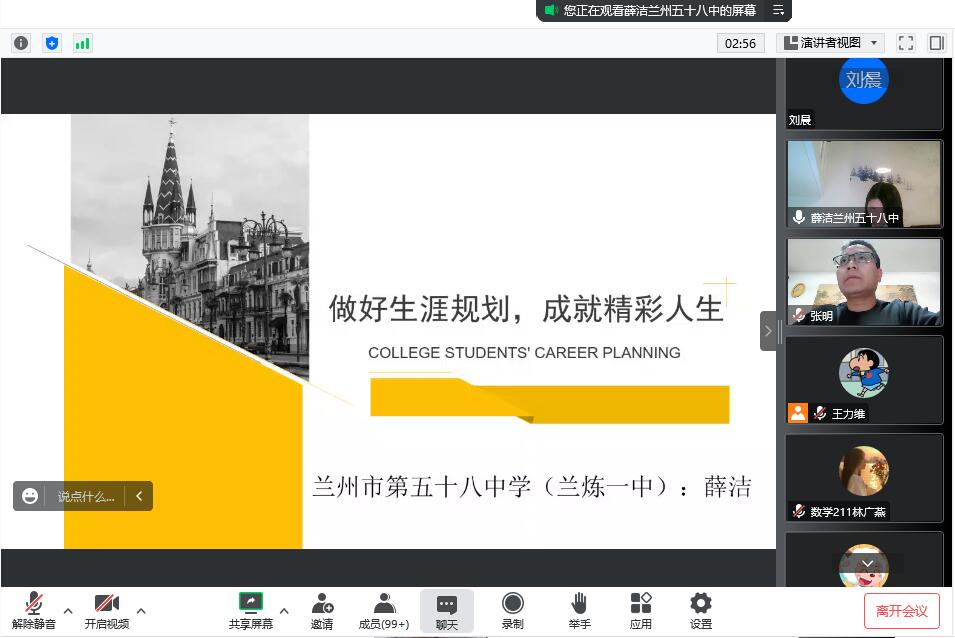Open the Apps (应用) panel
Image resolution: width=955 pixels, height=638 pixels.
tap(641, 610)
